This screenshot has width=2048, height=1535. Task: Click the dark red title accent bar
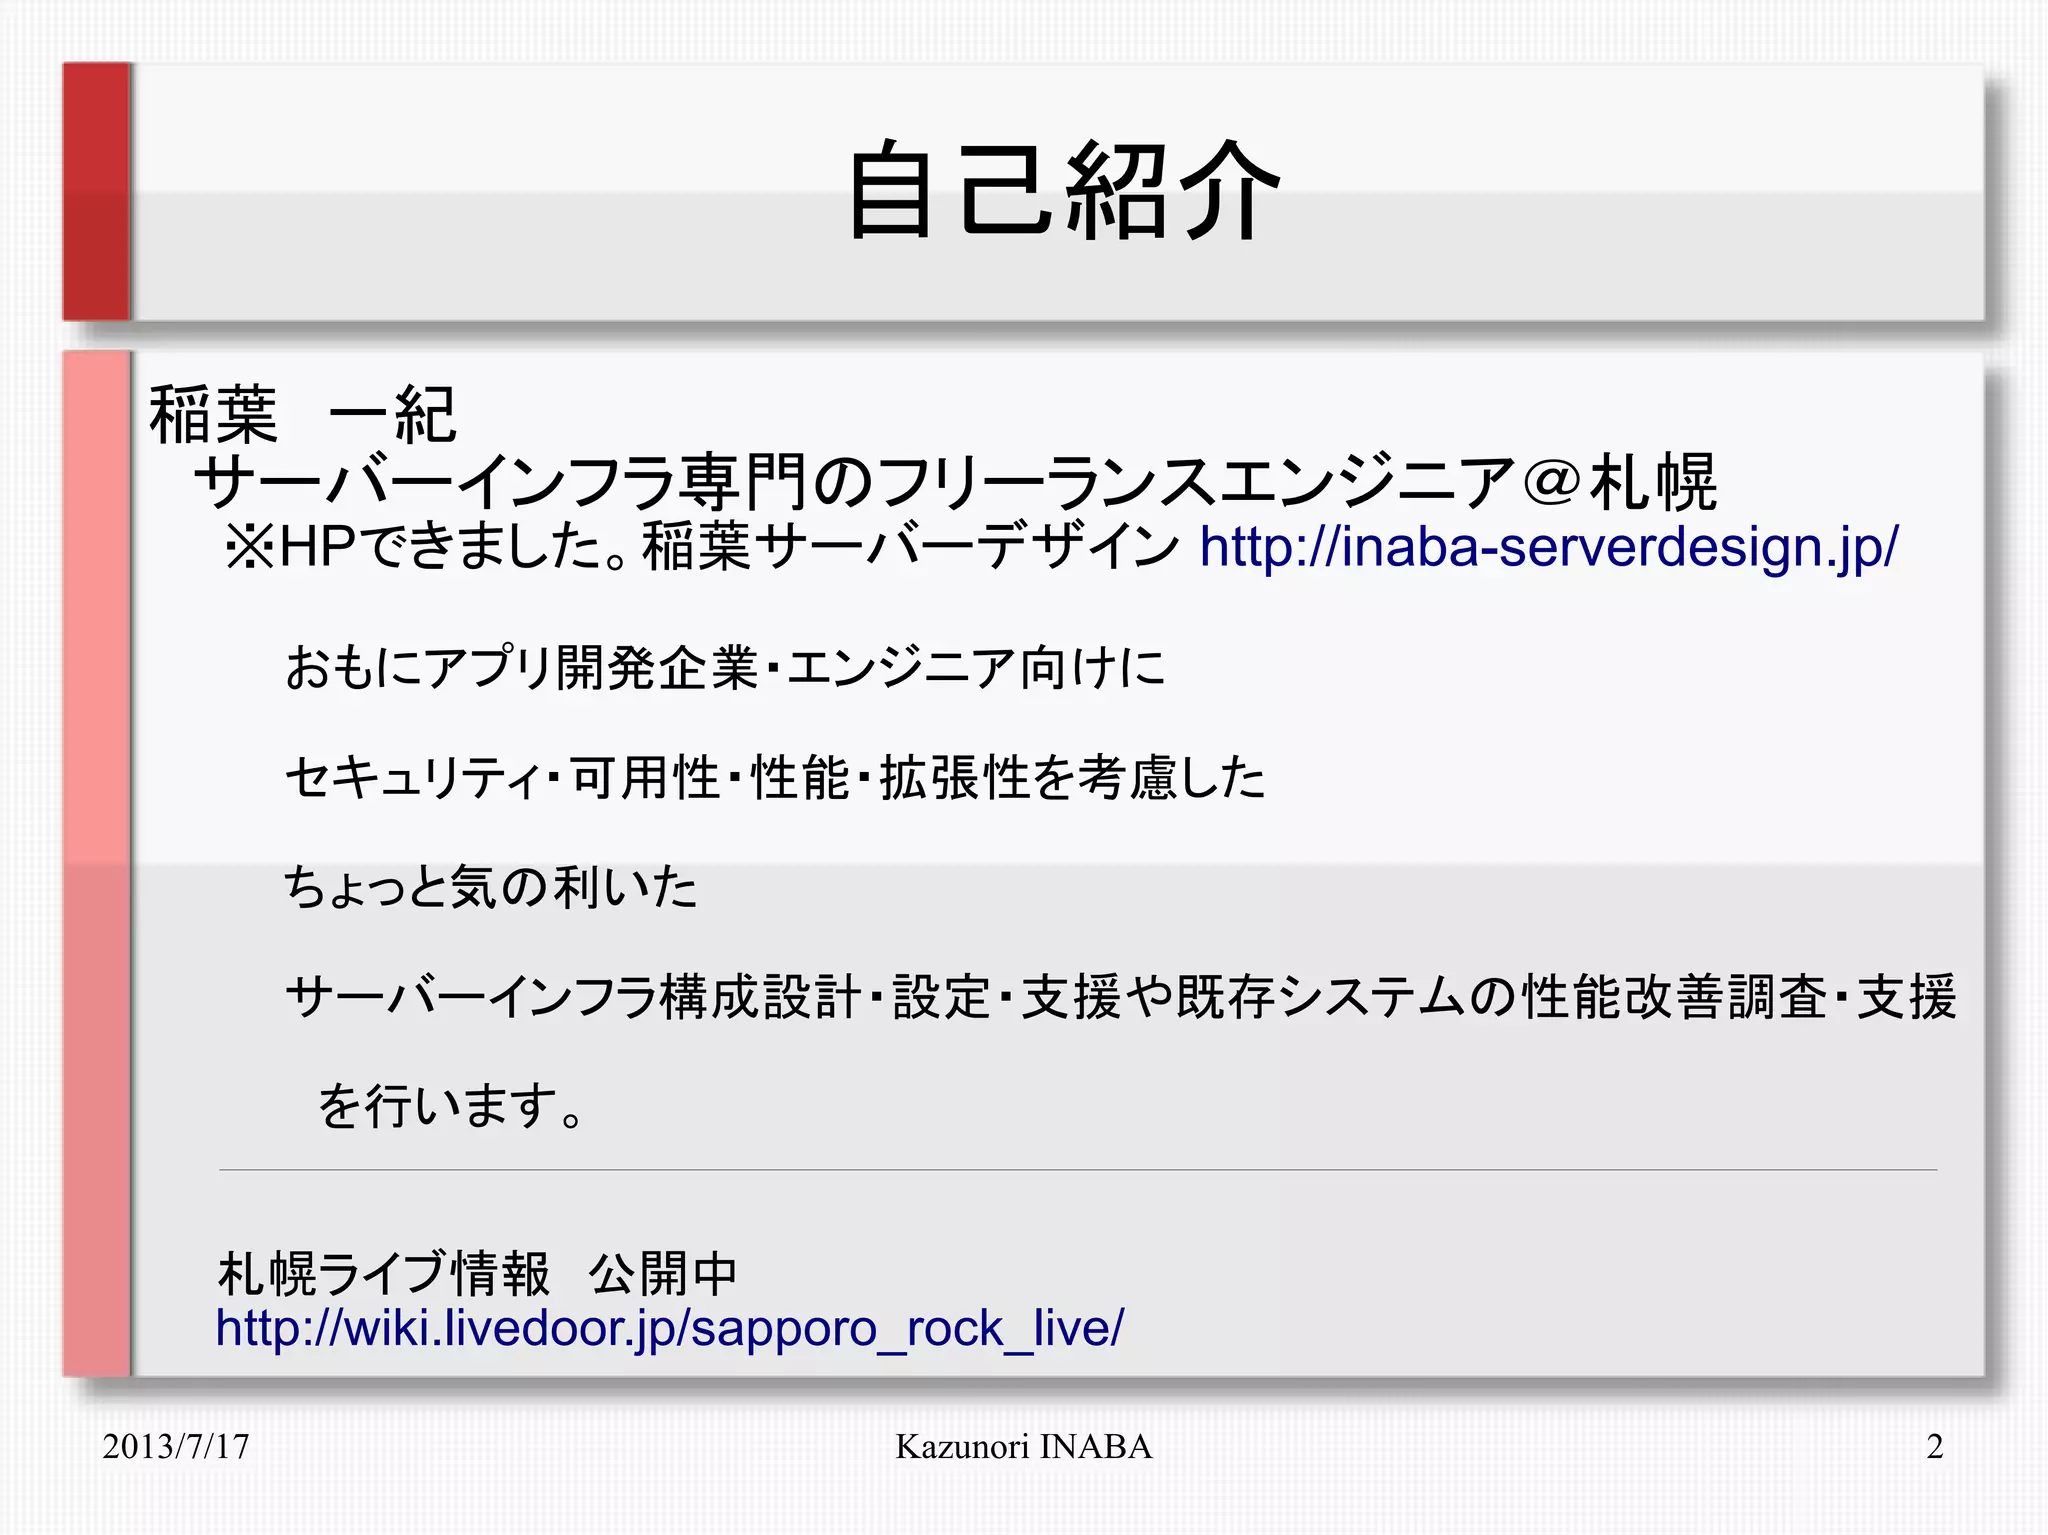coord(97,192)
